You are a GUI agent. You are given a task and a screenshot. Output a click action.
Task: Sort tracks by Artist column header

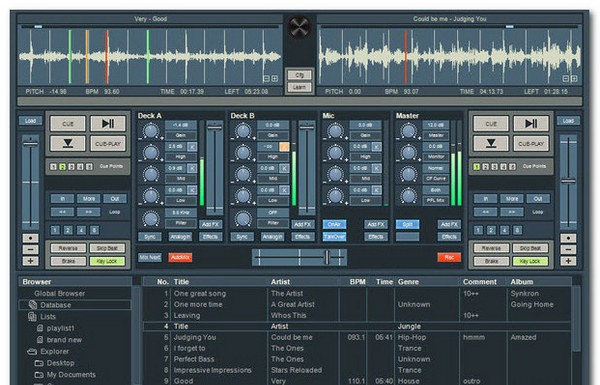tap(280, 282)
